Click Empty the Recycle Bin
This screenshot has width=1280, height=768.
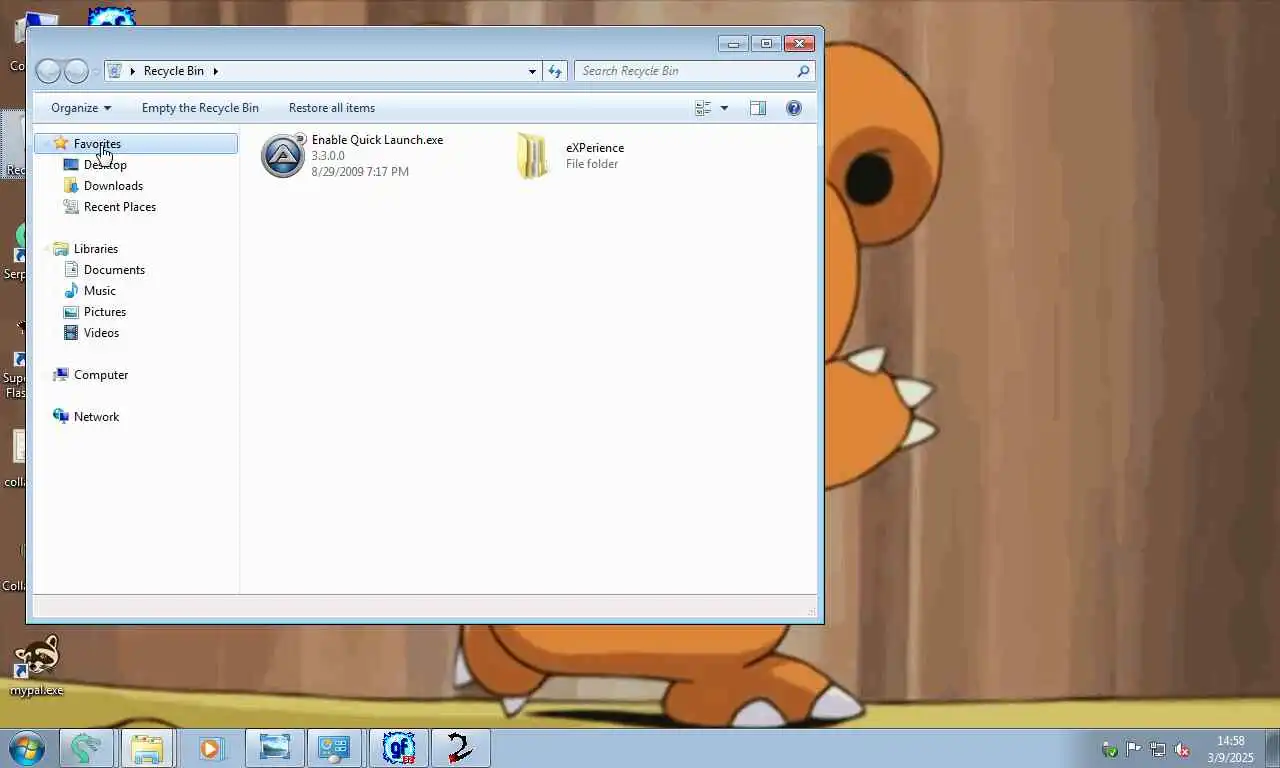200,108
